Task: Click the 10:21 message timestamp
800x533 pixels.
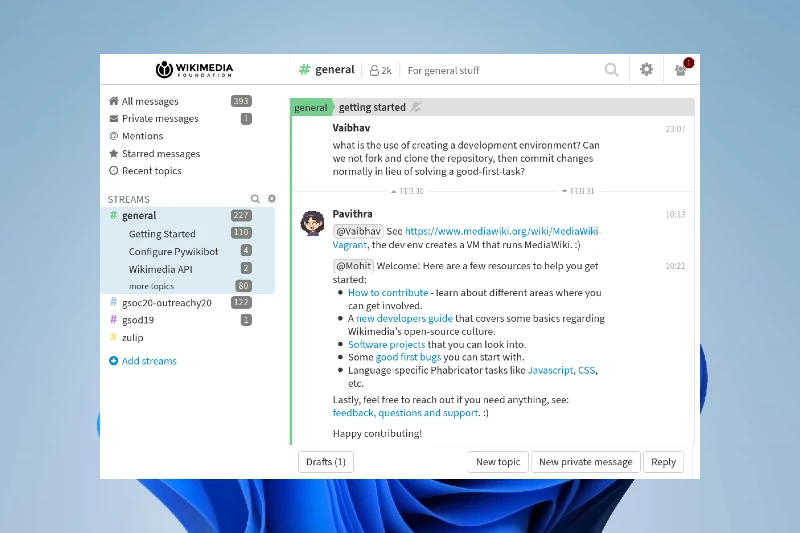Action: (675, 266)
